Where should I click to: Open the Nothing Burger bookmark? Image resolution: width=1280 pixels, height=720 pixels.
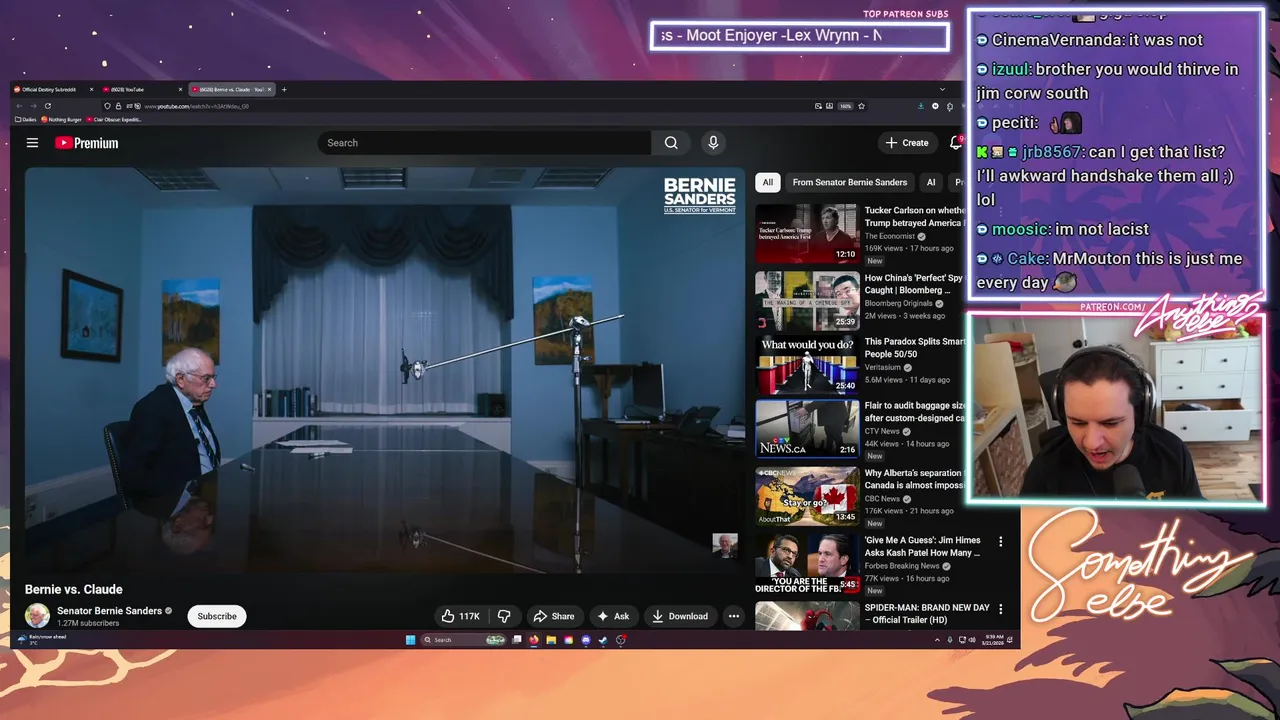point(62,119)
